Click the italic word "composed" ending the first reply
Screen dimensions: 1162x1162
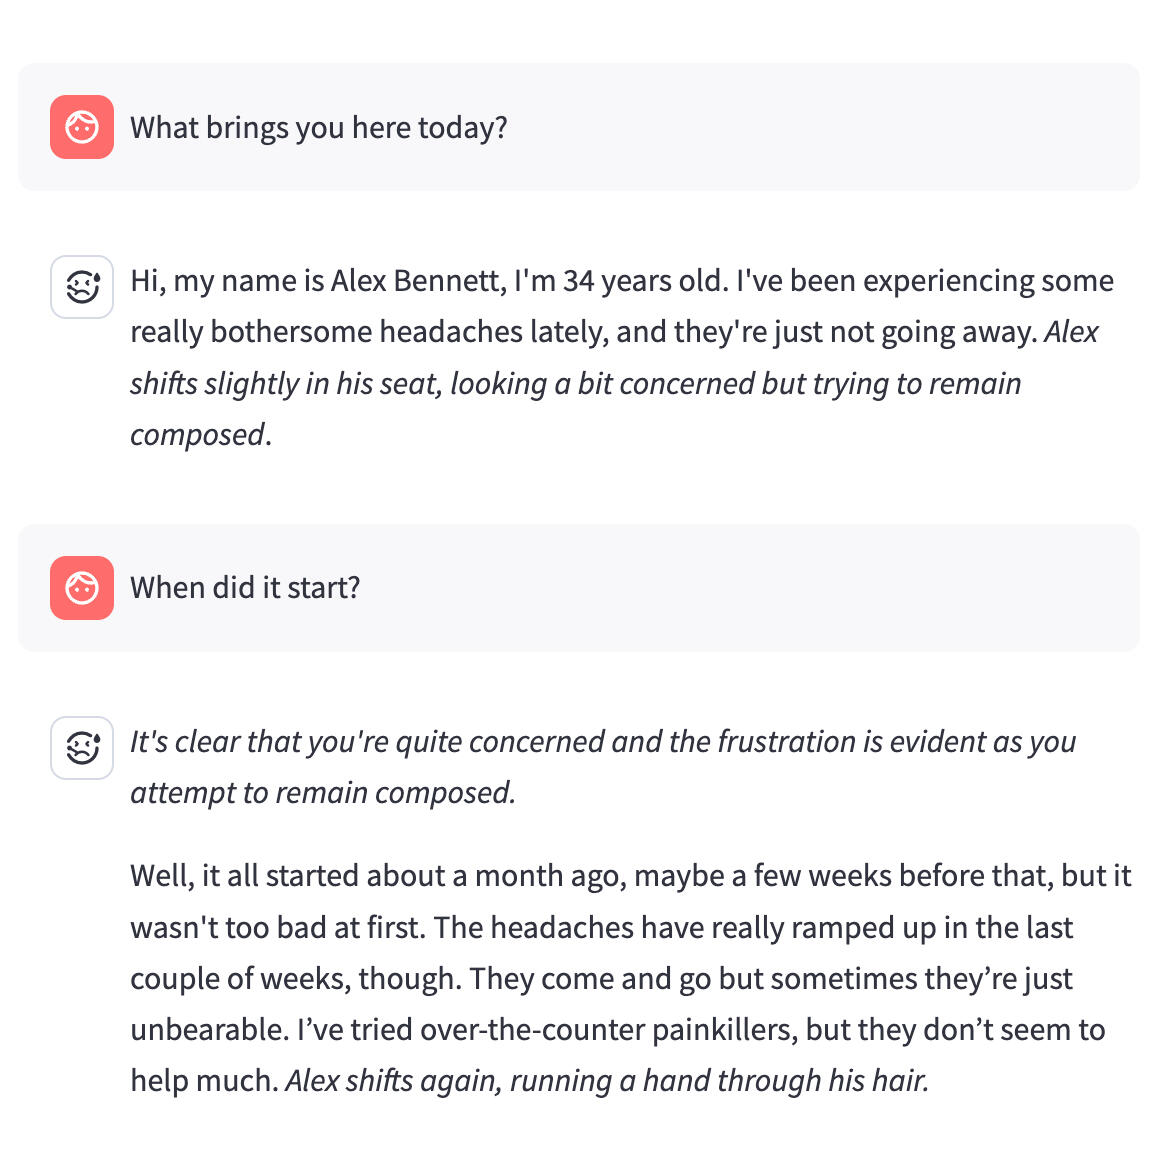[197, 435]
